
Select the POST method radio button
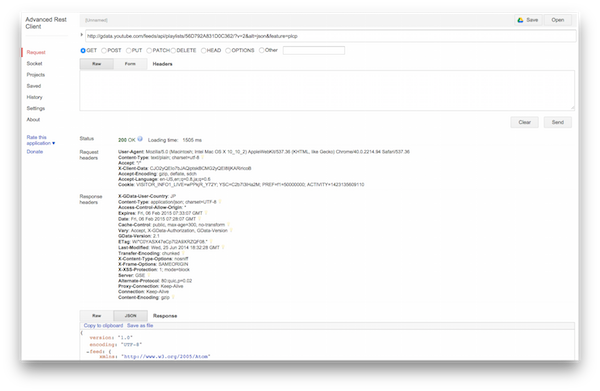[x=104, y=51]
